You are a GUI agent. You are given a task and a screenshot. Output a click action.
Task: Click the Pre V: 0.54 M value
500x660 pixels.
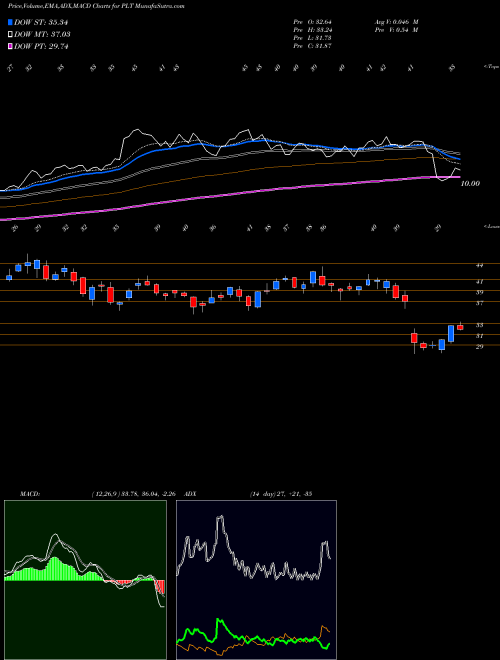tap(397, 30)
